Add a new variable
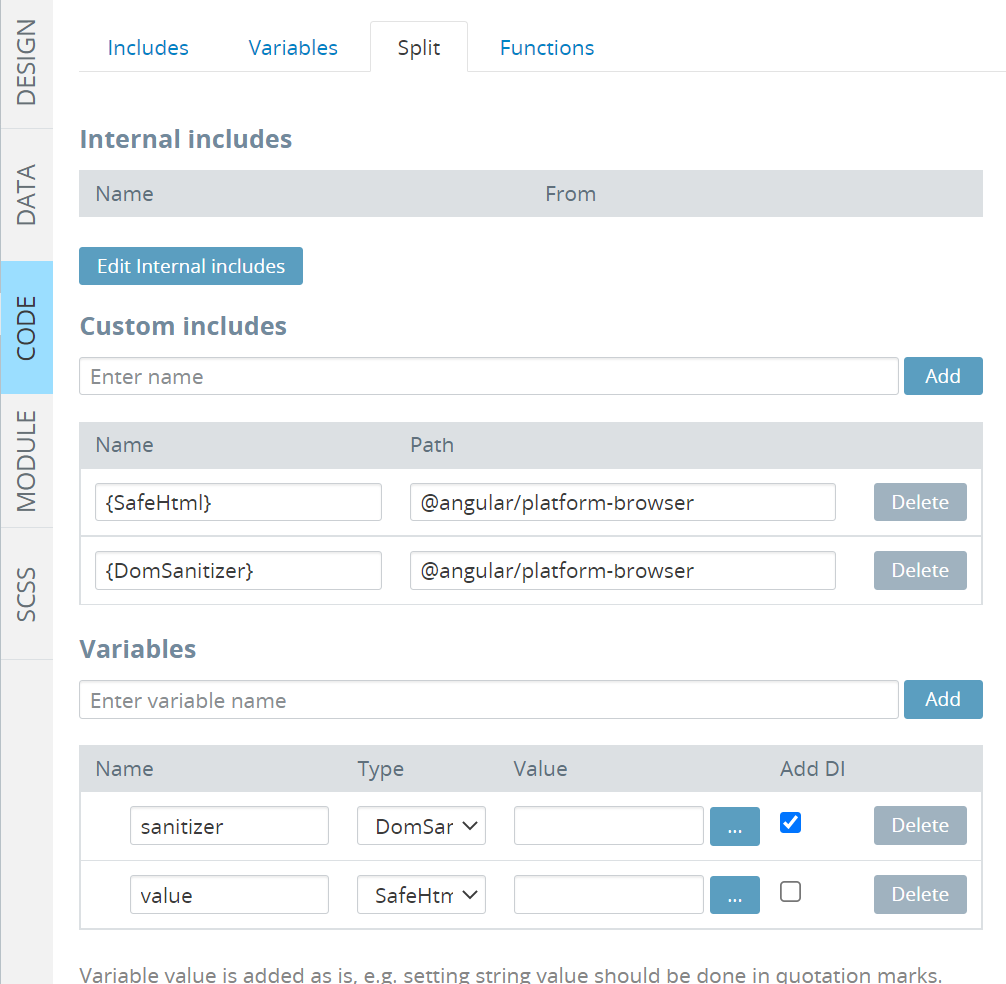Image resolution: width=1006 pixels, height=984 pixels. coord(942,700)
